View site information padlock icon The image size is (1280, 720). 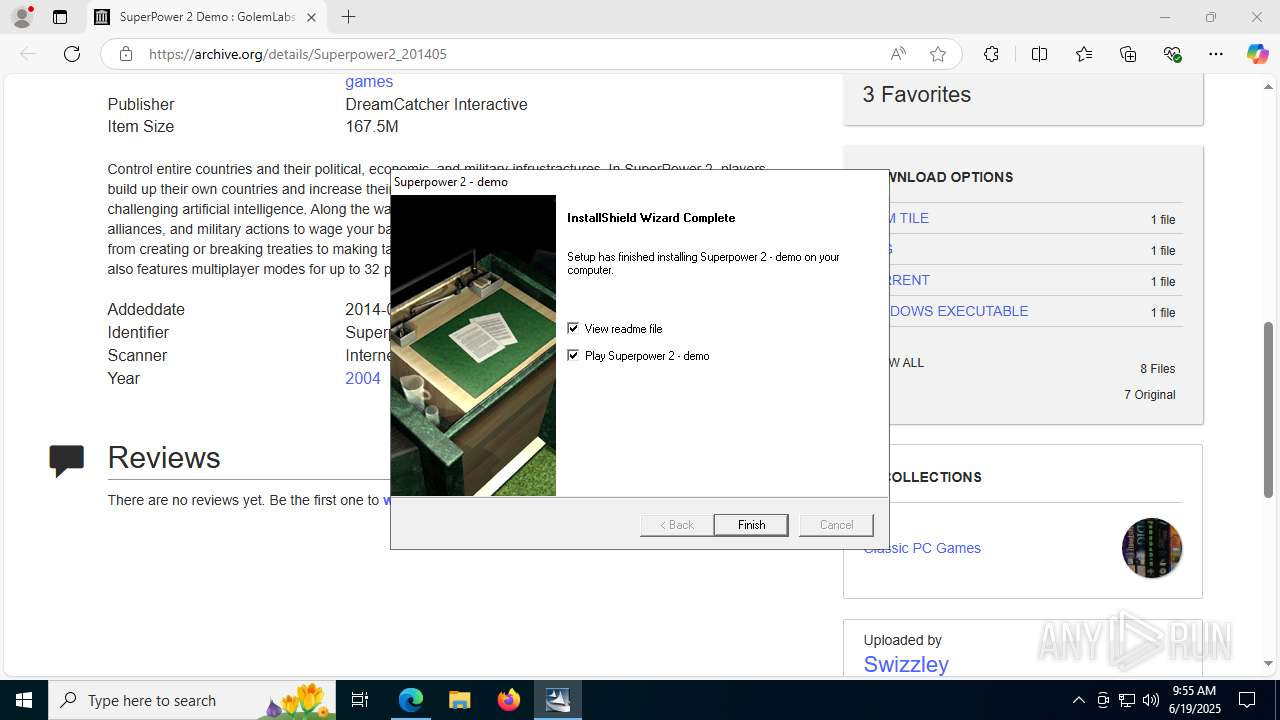[126, 54]
